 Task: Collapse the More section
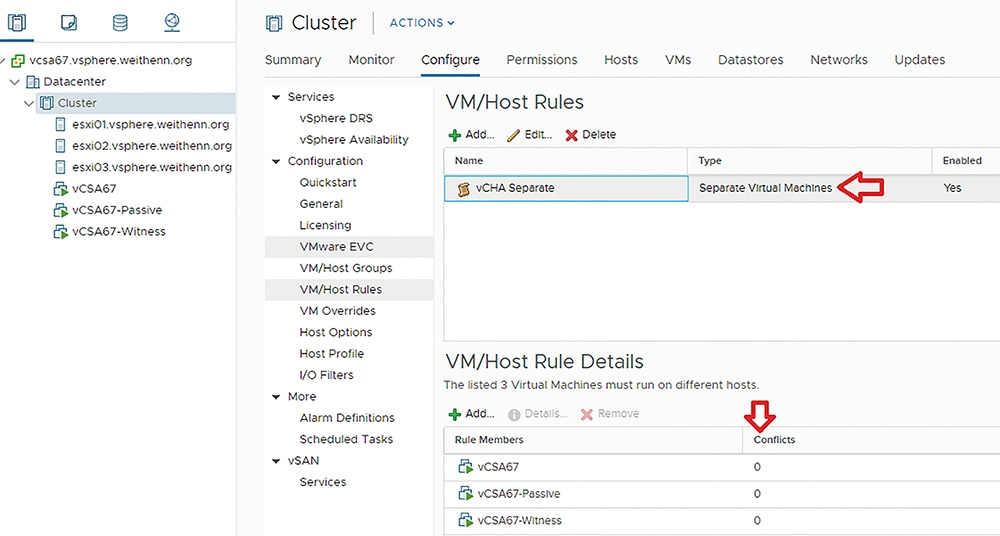pos(276,397)
